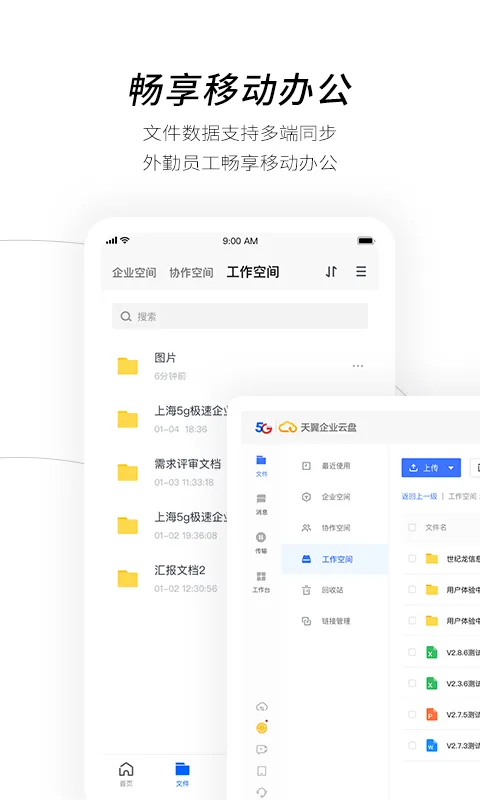Open the hamburger list menu icon

(x=361, y=271)
